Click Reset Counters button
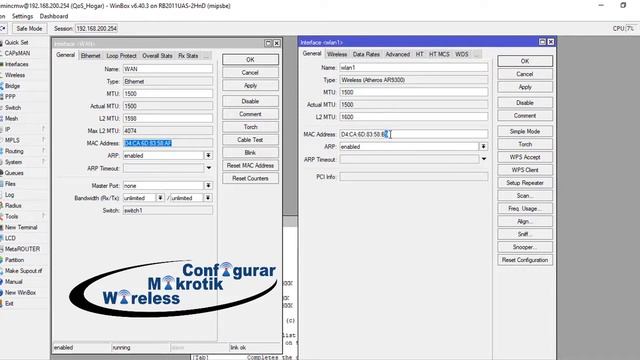This screenshot has height=360, width=640. pyautogui.click(x=250, y=178)
